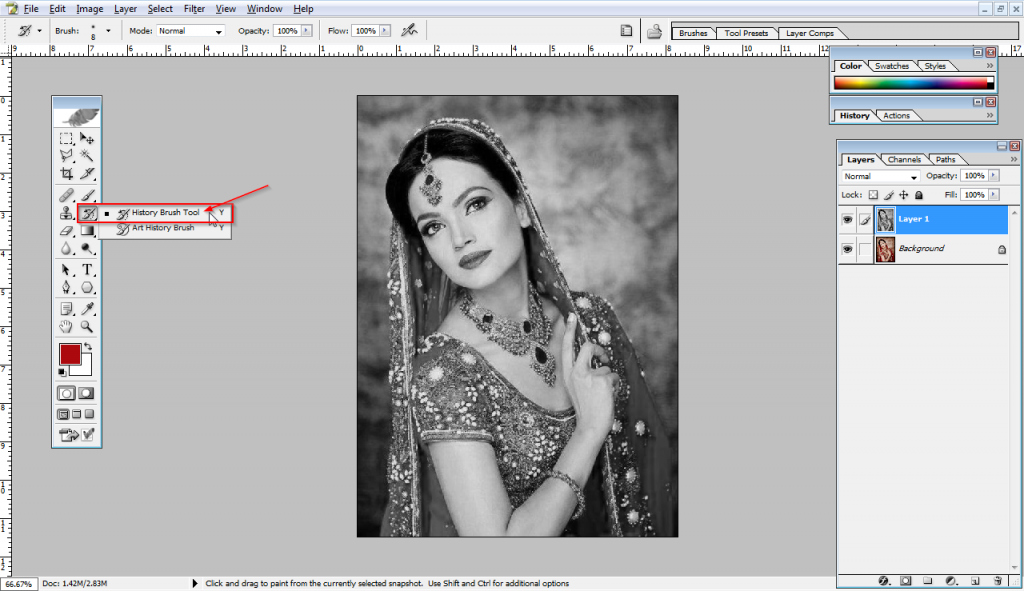1024x591 pixels.
Task: Select the Clone Stamp tool
Action: tap(66, 213)
